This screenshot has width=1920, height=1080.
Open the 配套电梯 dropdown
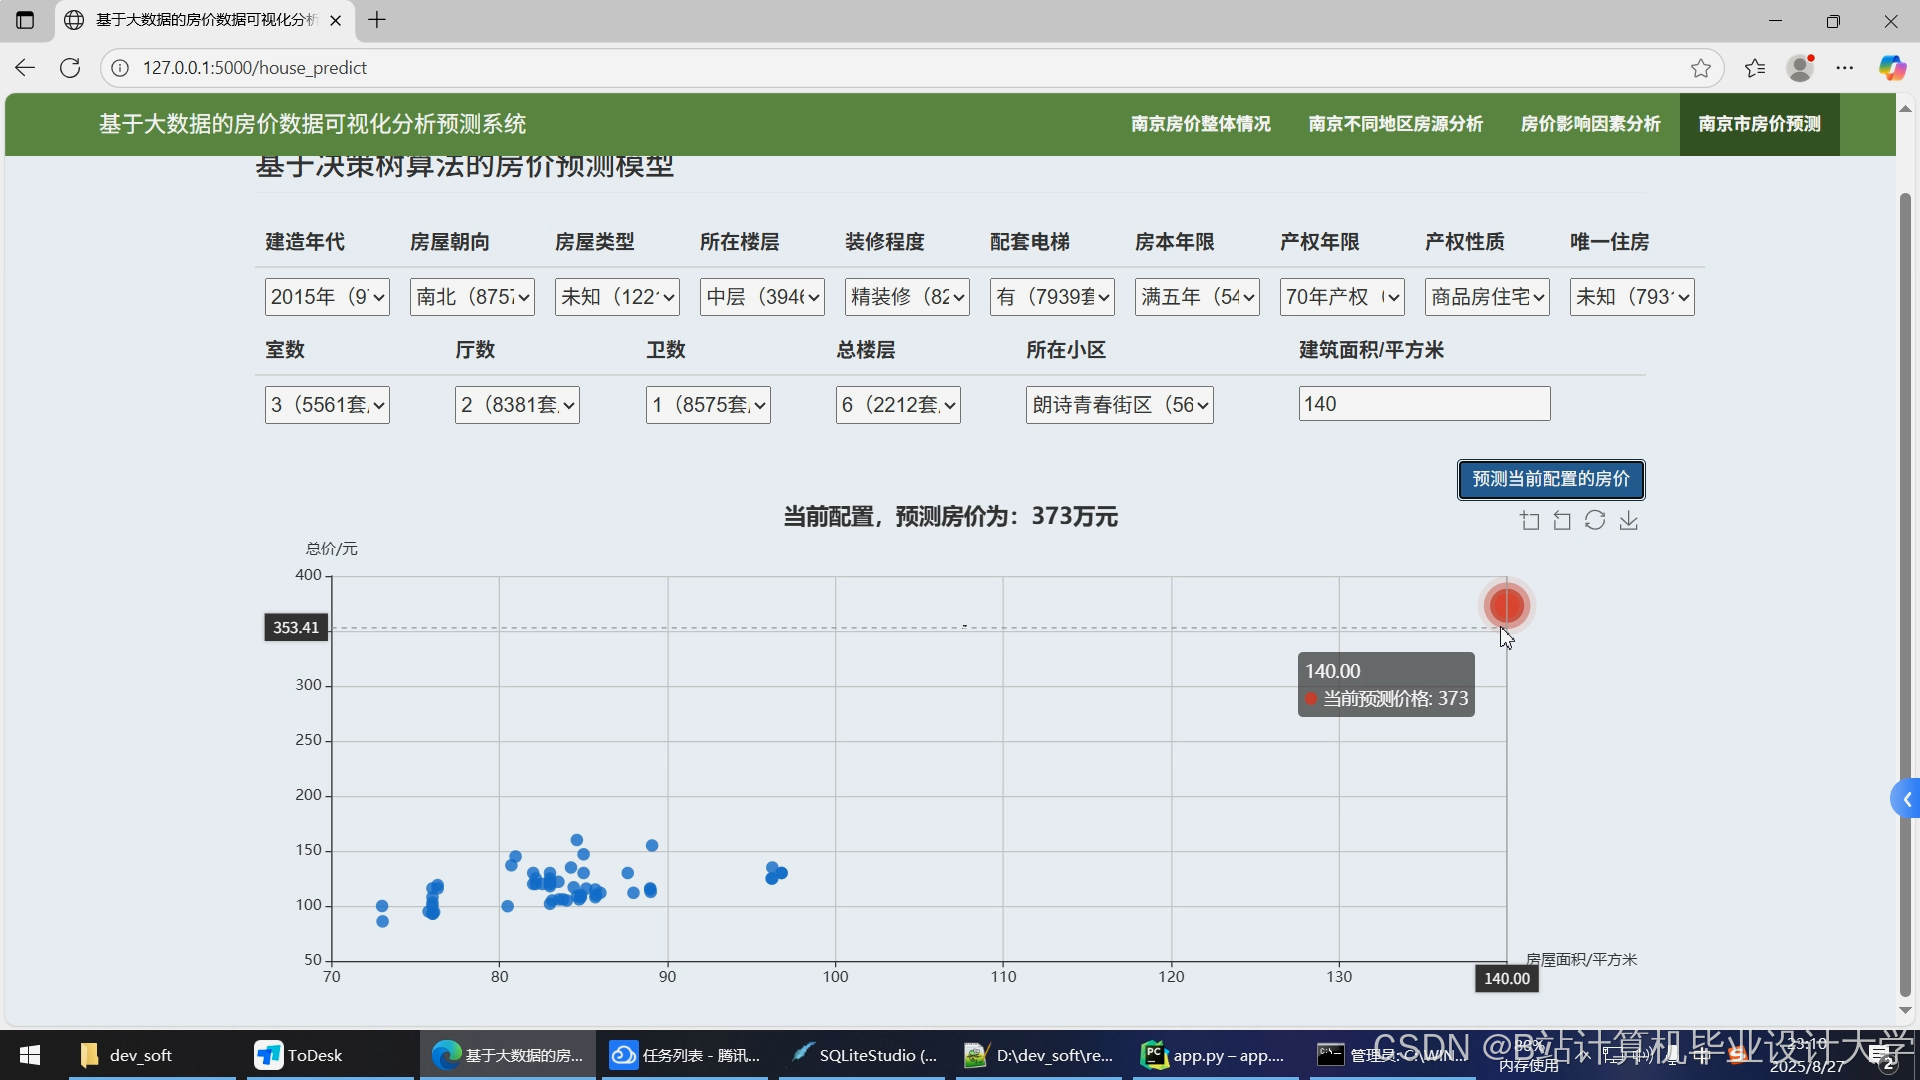pyautogui.click(x=1051, y=297)
